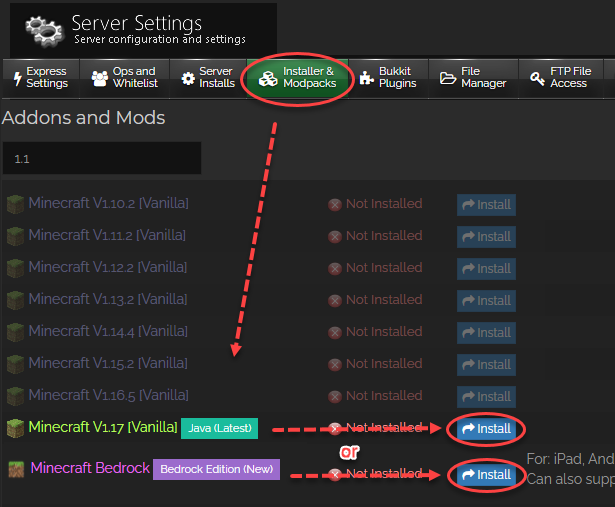
Task: Click the grass block icon for V1.16.5
Action: tap(16, 397)
